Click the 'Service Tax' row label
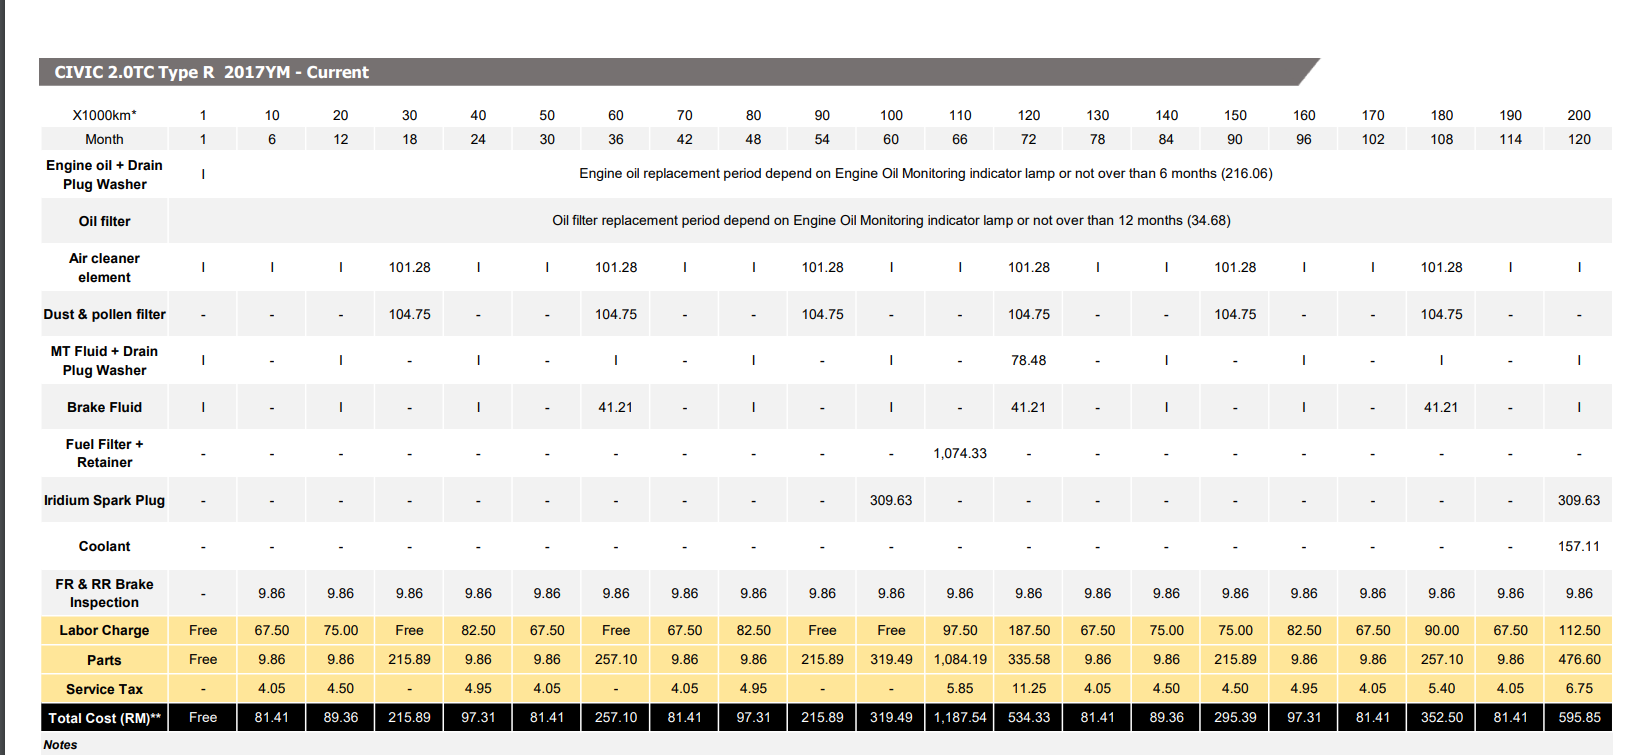The height and width of the screenshot is (755, 1635). click(104, 689)
